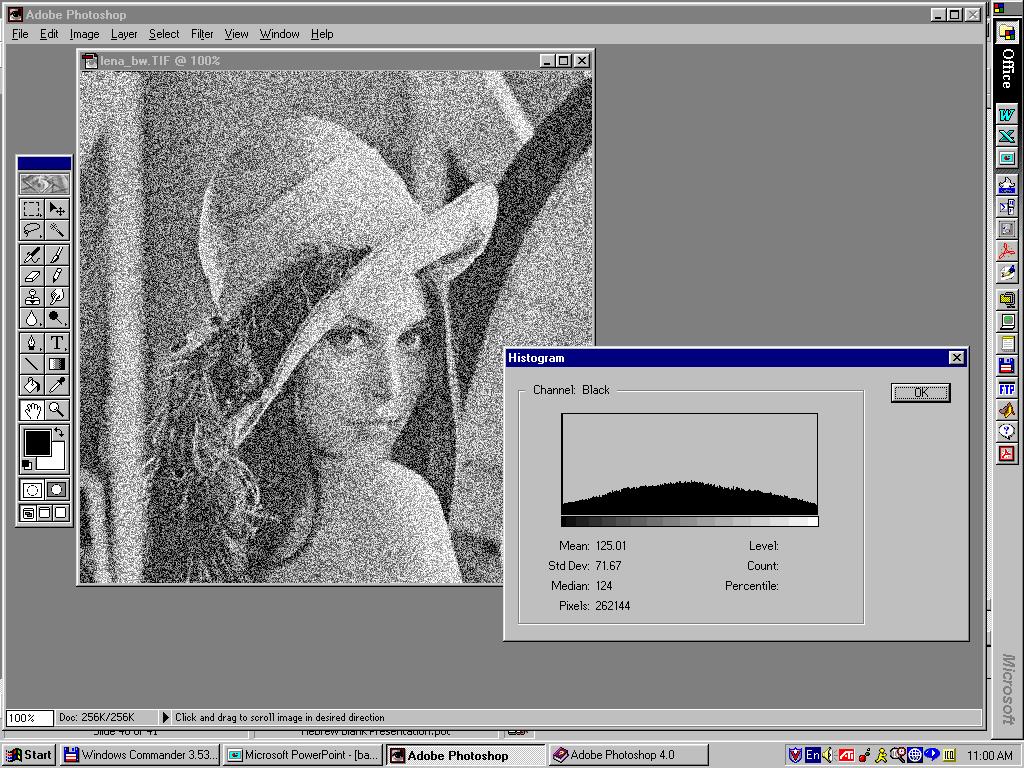This screenshot has height=768, width=1024.
Task: Click the zoom percentage field showing 100%
Action: pyautogui.click(x=29, y=718)
